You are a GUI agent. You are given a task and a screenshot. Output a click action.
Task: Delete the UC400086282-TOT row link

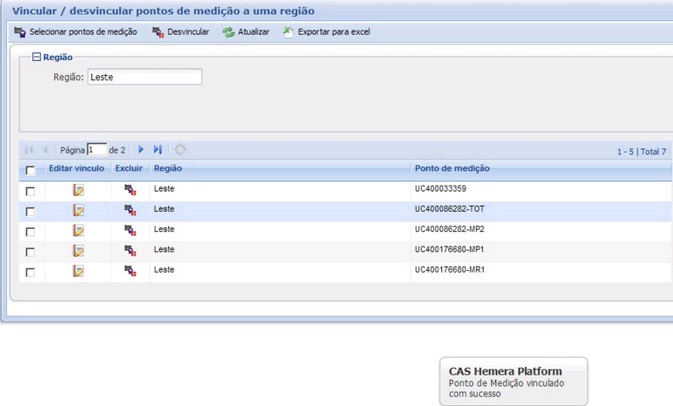[x=130, y=210]
